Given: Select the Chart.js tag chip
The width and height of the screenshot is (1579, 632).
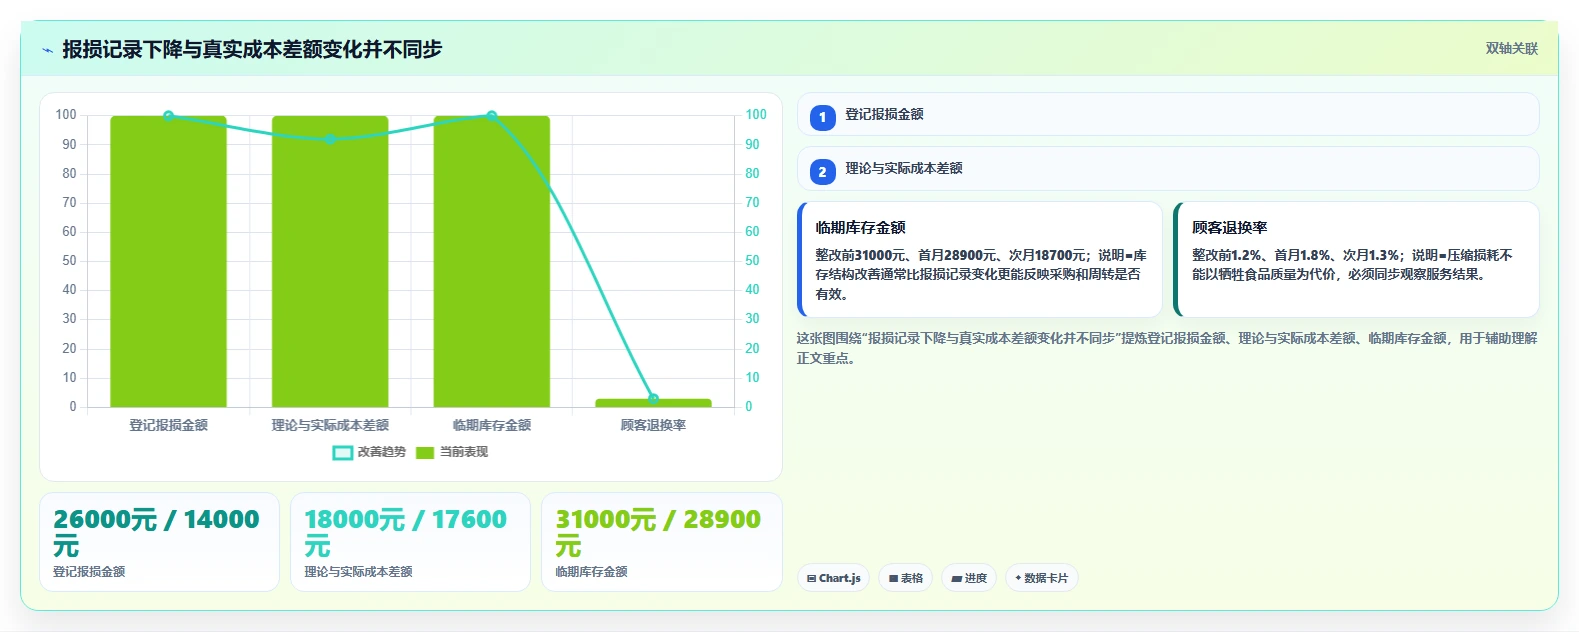Looking at the screenshot, I should point(833,578).
